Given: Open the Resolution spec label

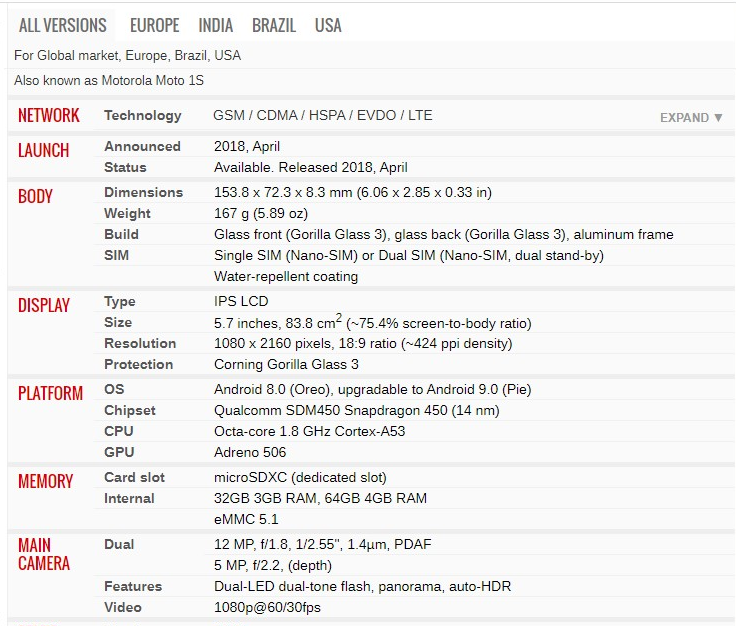Looking at the screenshot, I should coord(140,344).
